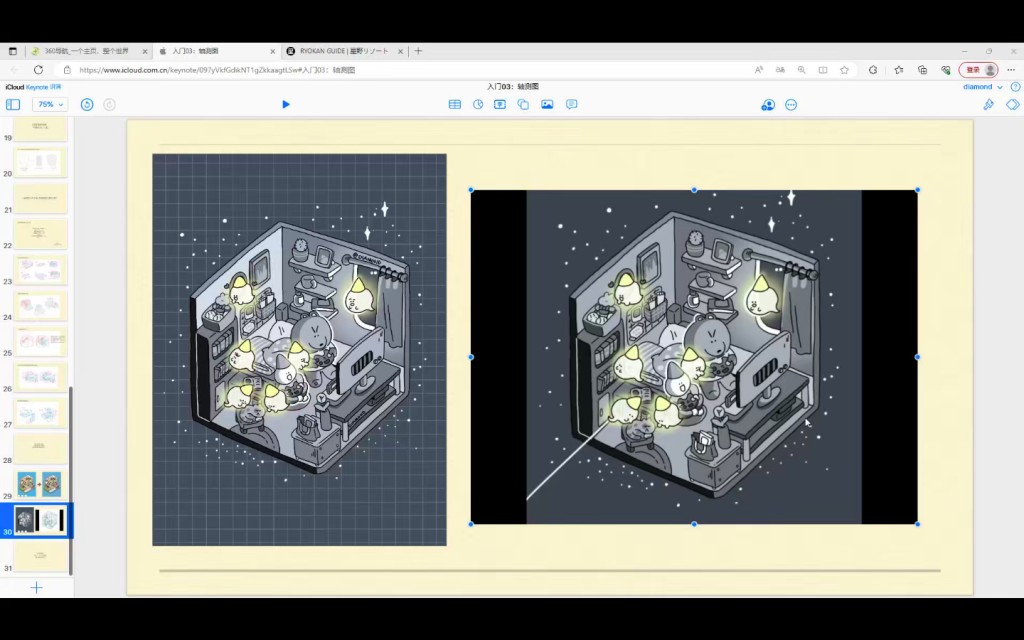Switch to RYOKAN GUIDE browser tab

pyautogui.click(x=344, y=51)
